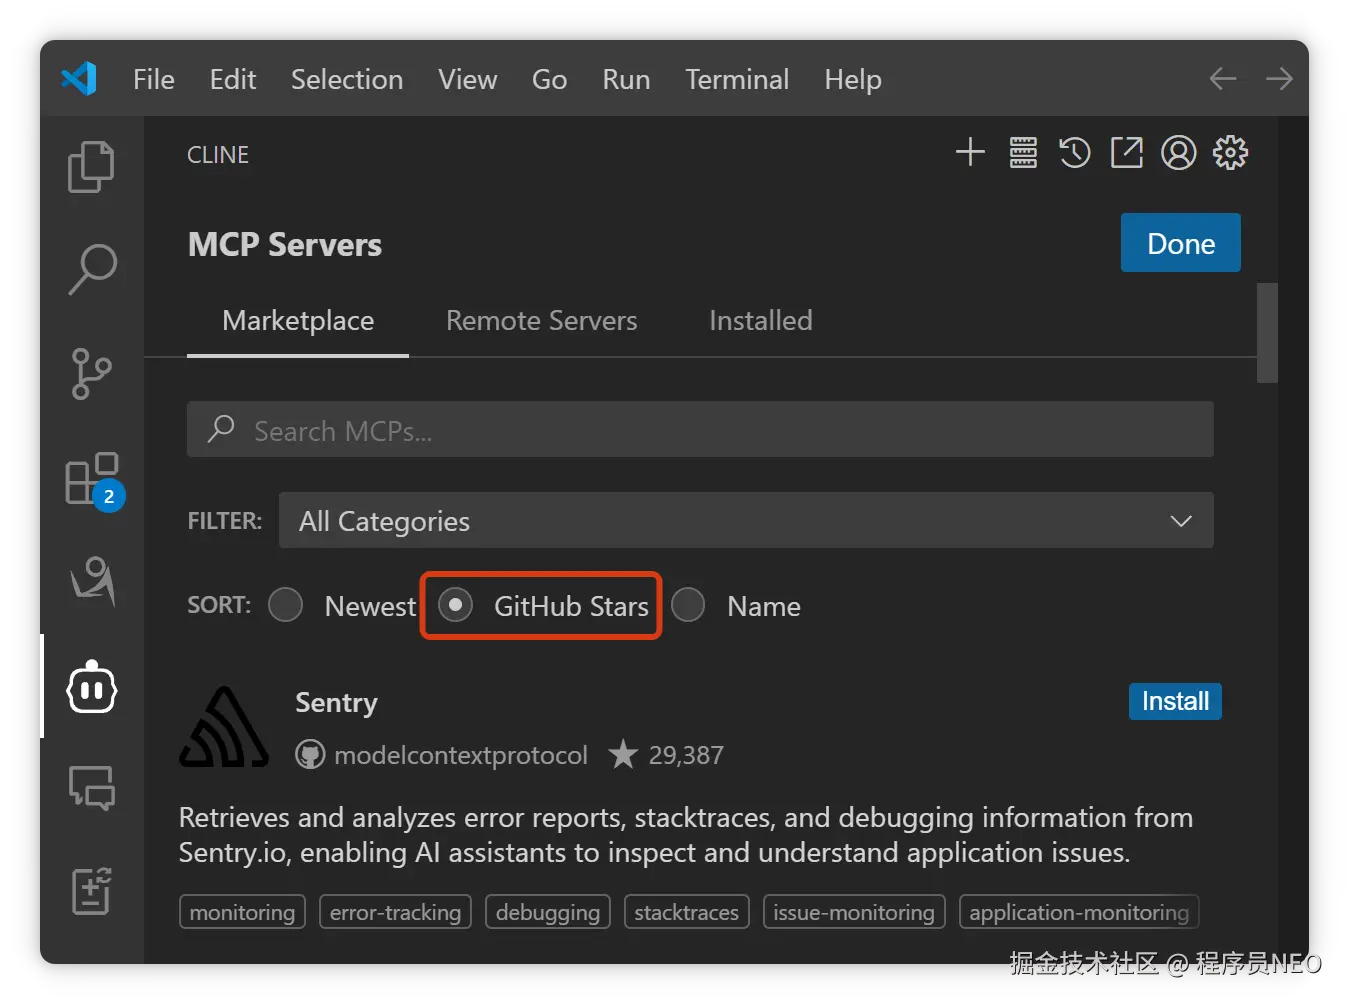Screen dimensions: 1349x1004
Task: Open the icon between Extensions and Cline
Action: (x=91, y=581)
